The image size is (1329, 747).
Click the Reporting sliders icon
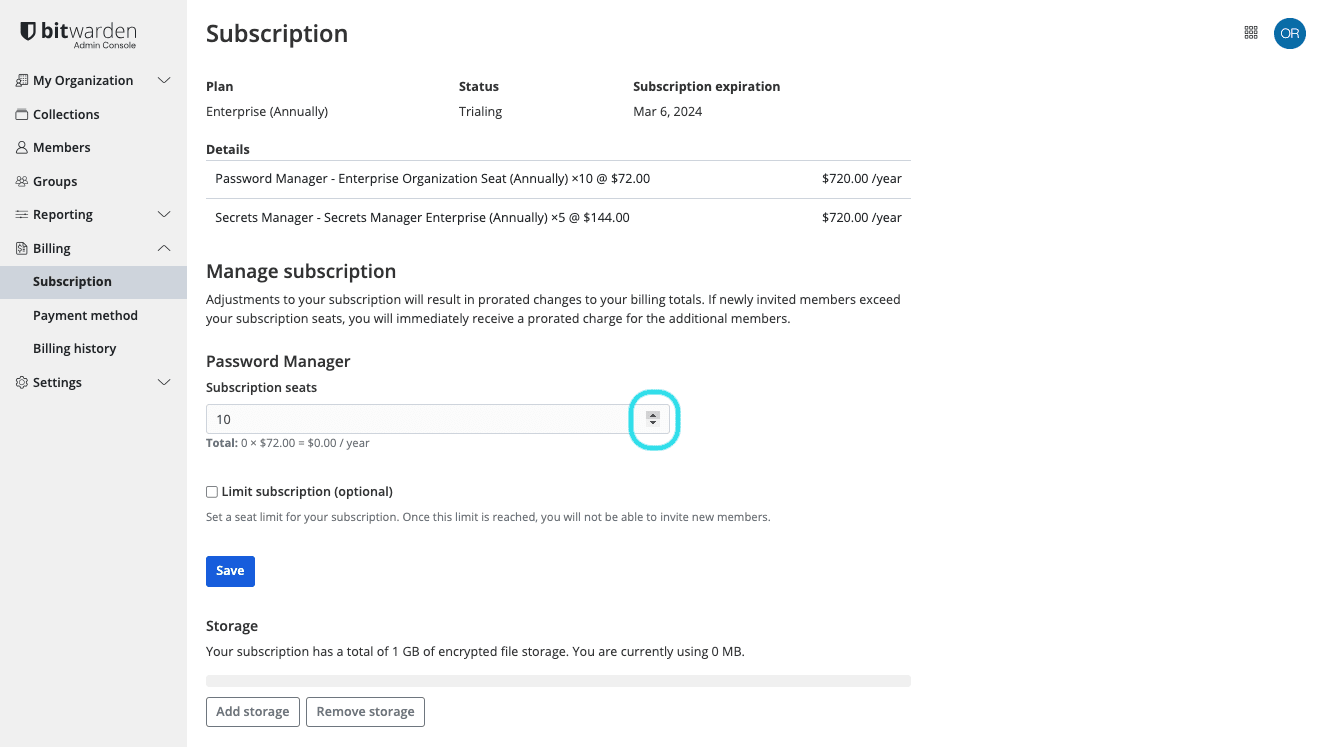[22, 215]
